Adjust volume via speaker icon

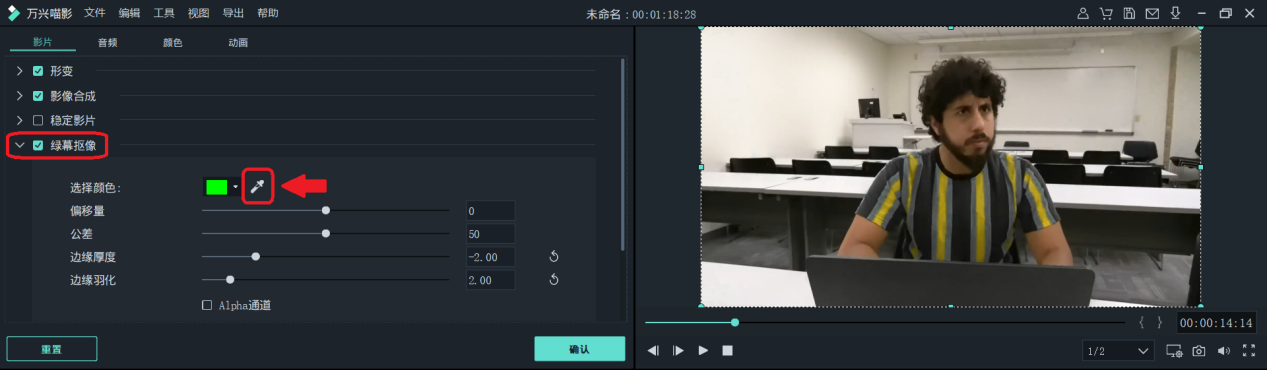click(x=1223, y=351)
